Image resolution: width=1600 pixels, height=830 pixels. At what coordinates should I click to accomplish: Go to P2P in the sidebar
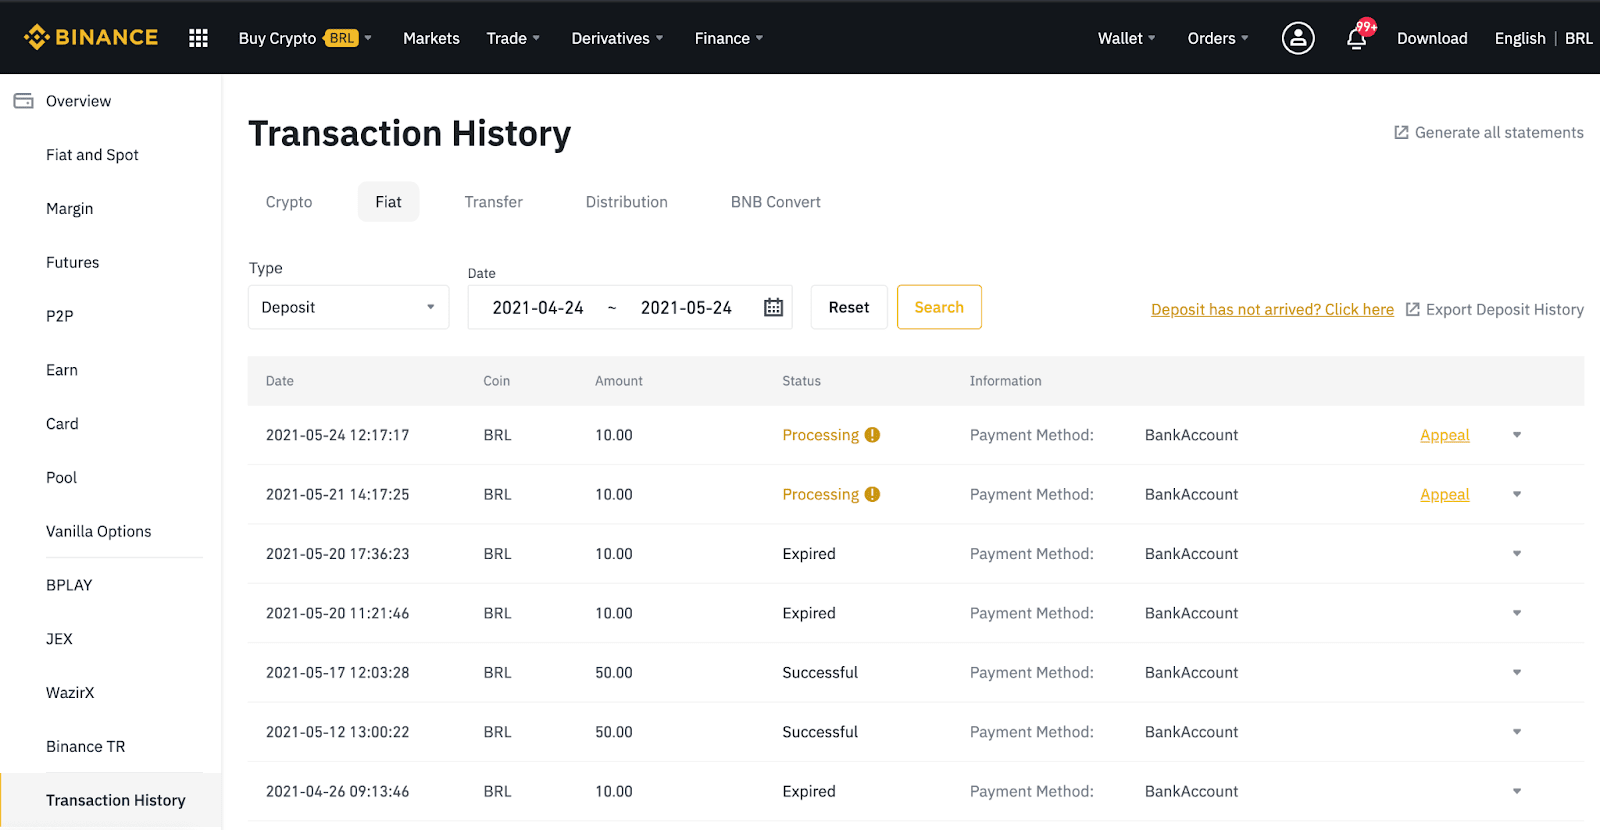pyautogui.click(x=59, y=316)
